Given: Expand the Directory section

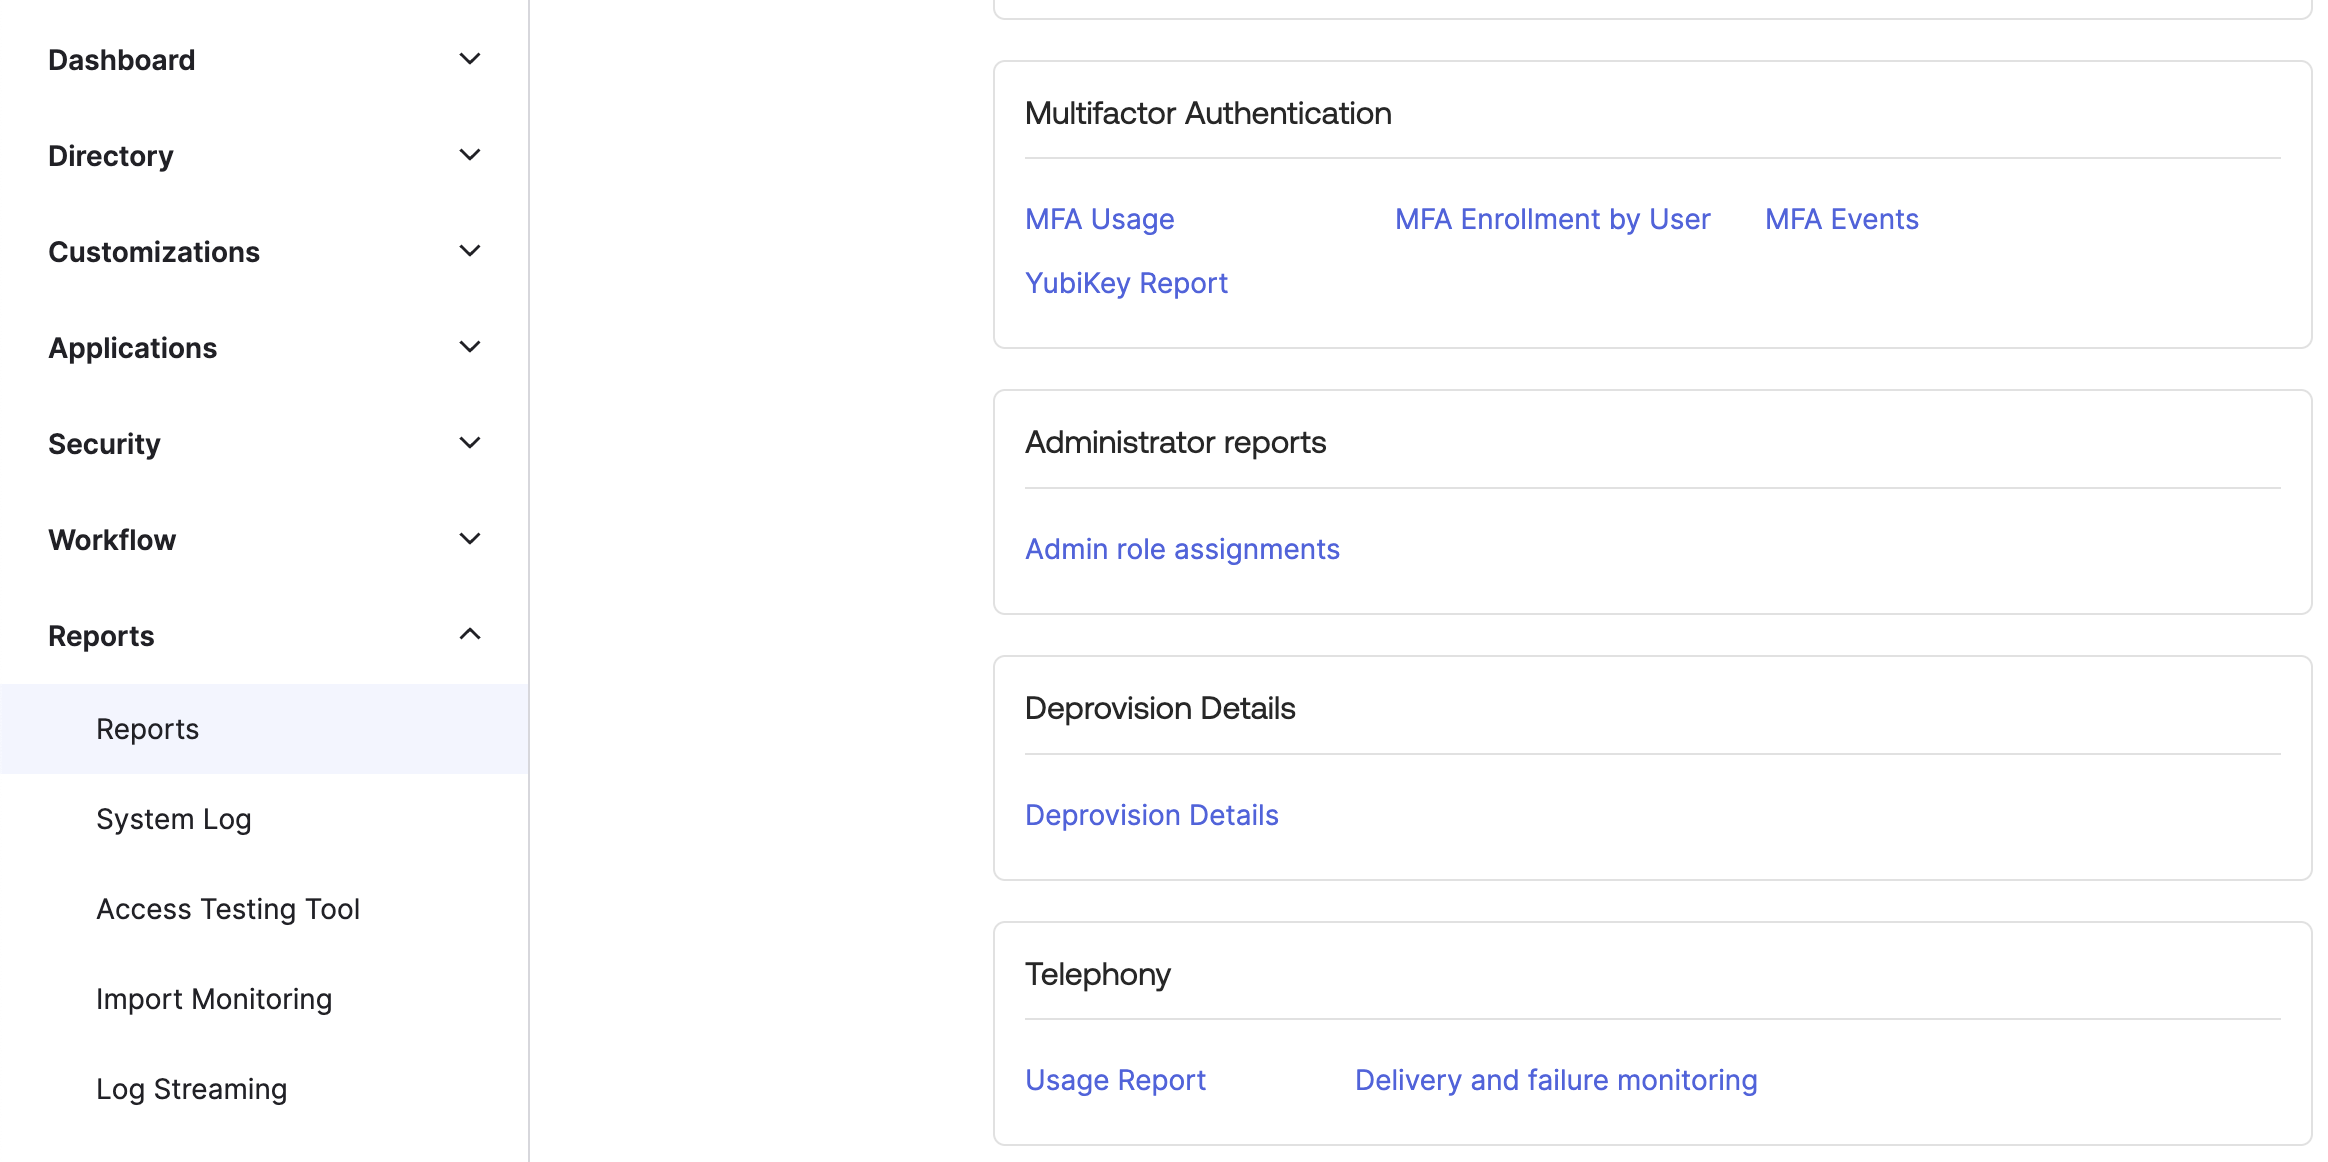Looking at the screenshot, I should [x=469, y=154].
